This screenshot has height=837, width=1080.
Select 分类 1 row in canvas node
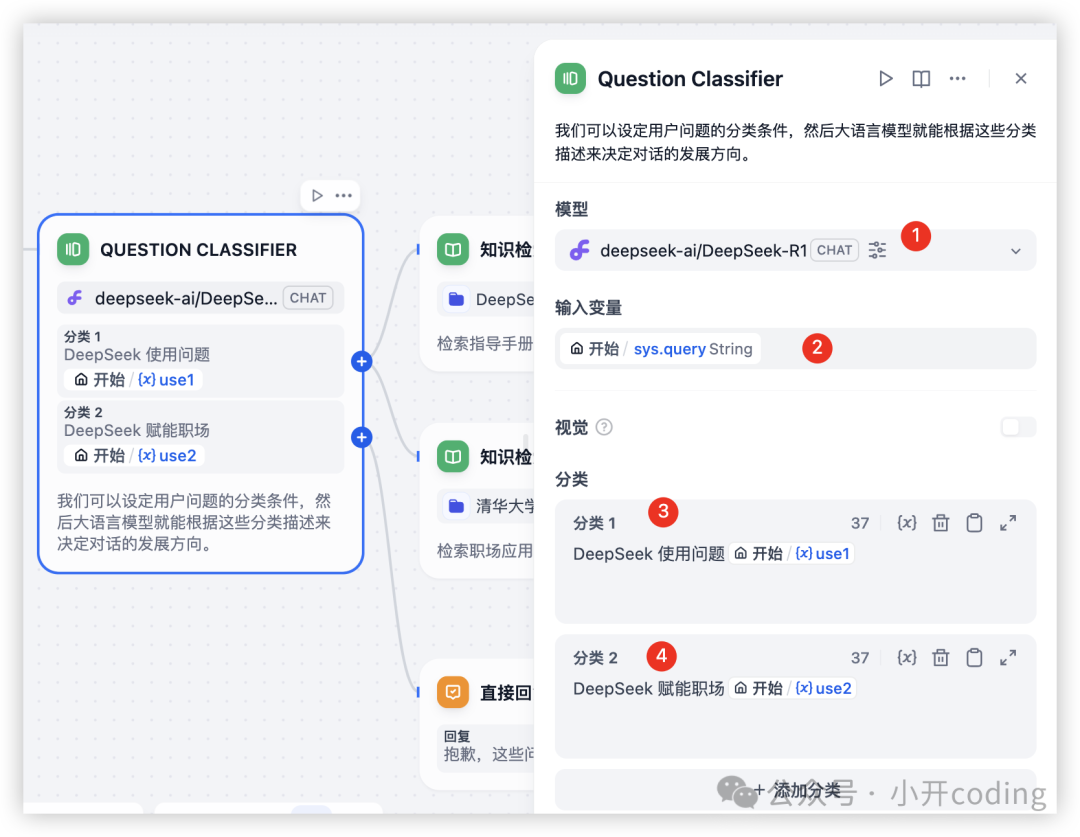(200, 361)
